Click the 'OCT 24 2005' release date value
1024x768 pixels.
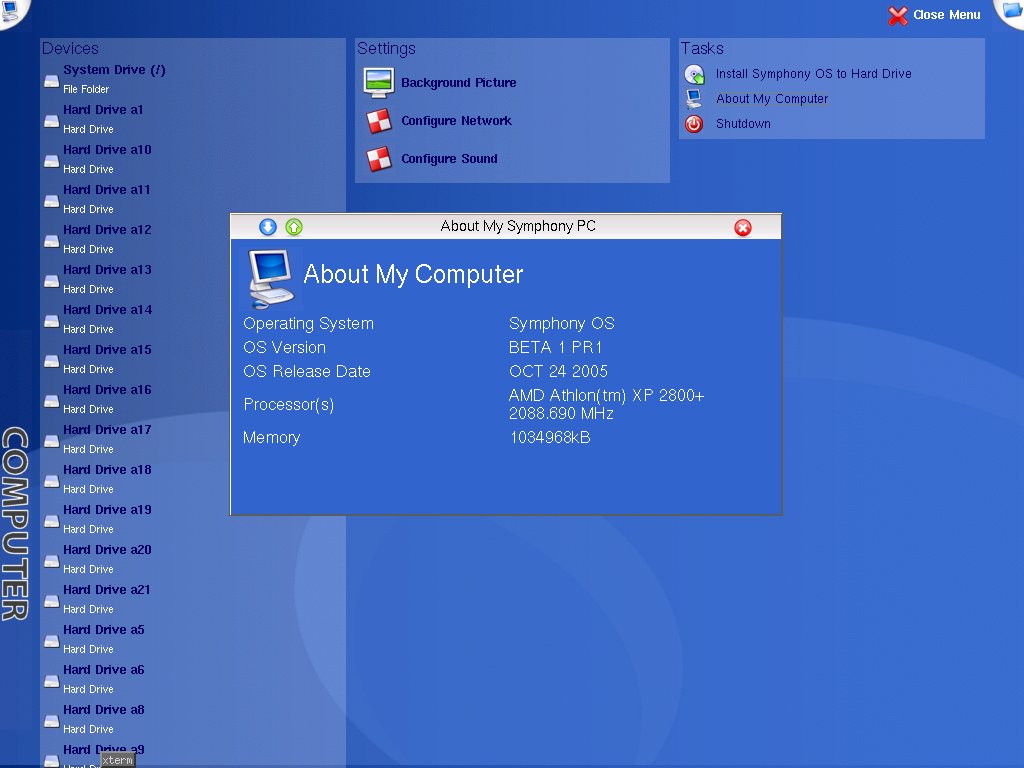pyautogui.click(x=558, y=372)
